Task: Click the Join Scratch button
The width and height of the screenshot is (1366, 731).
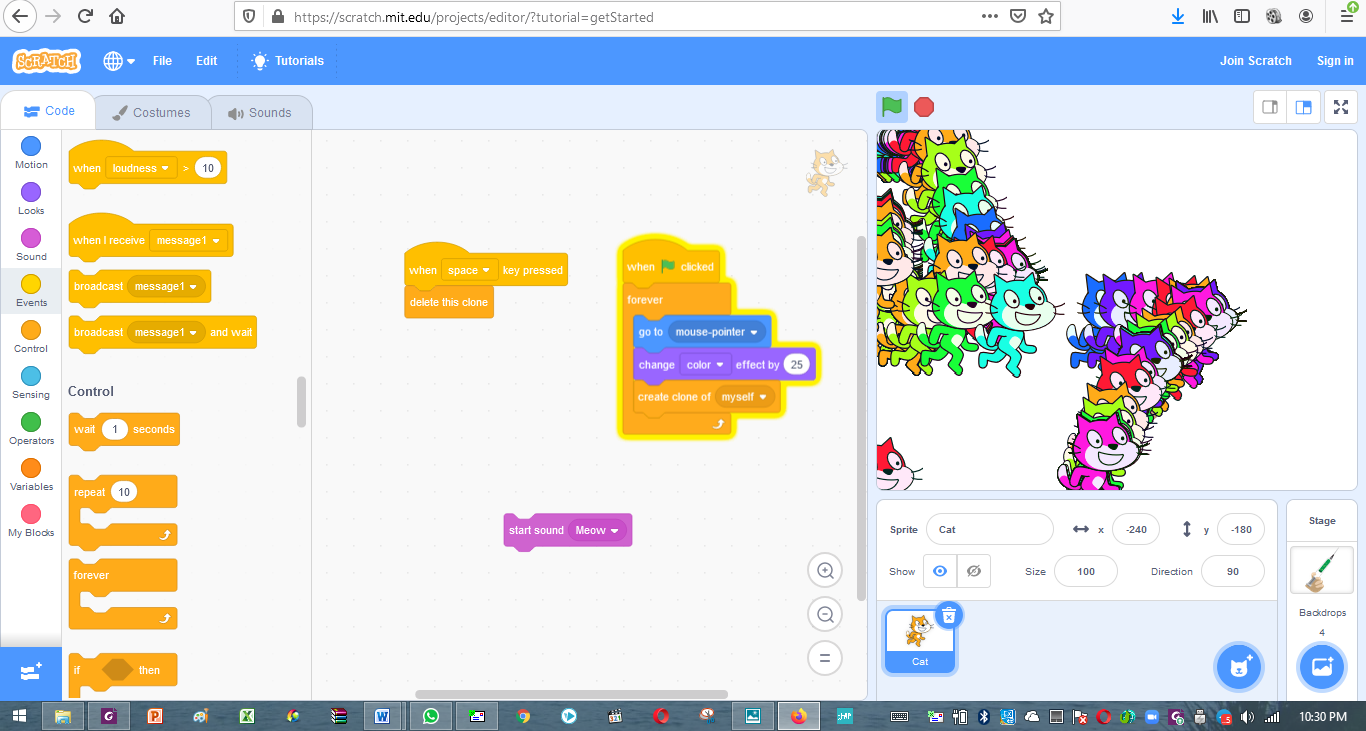Action: click(x=1256, y=60)
